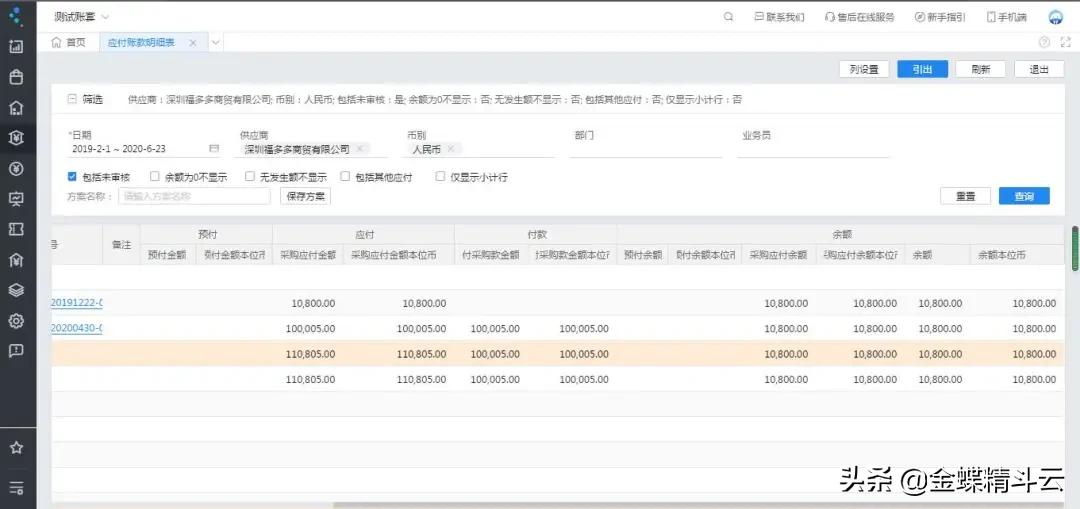Check the 包括其他应付 checkbox
This screenshot has width=1080, height=509.
pyautogui.click(x=345, y=176)
